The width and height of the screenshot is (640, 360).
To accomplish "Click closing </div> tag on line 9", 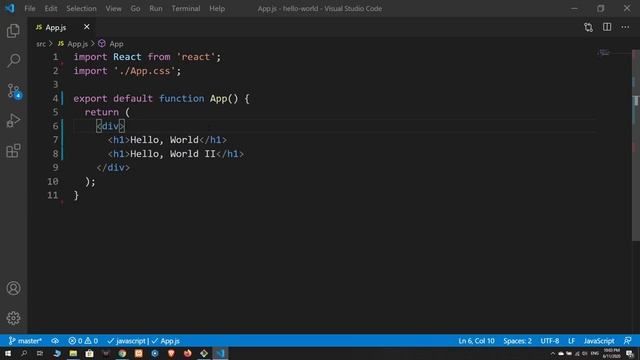I will click(x=113, y=168).
